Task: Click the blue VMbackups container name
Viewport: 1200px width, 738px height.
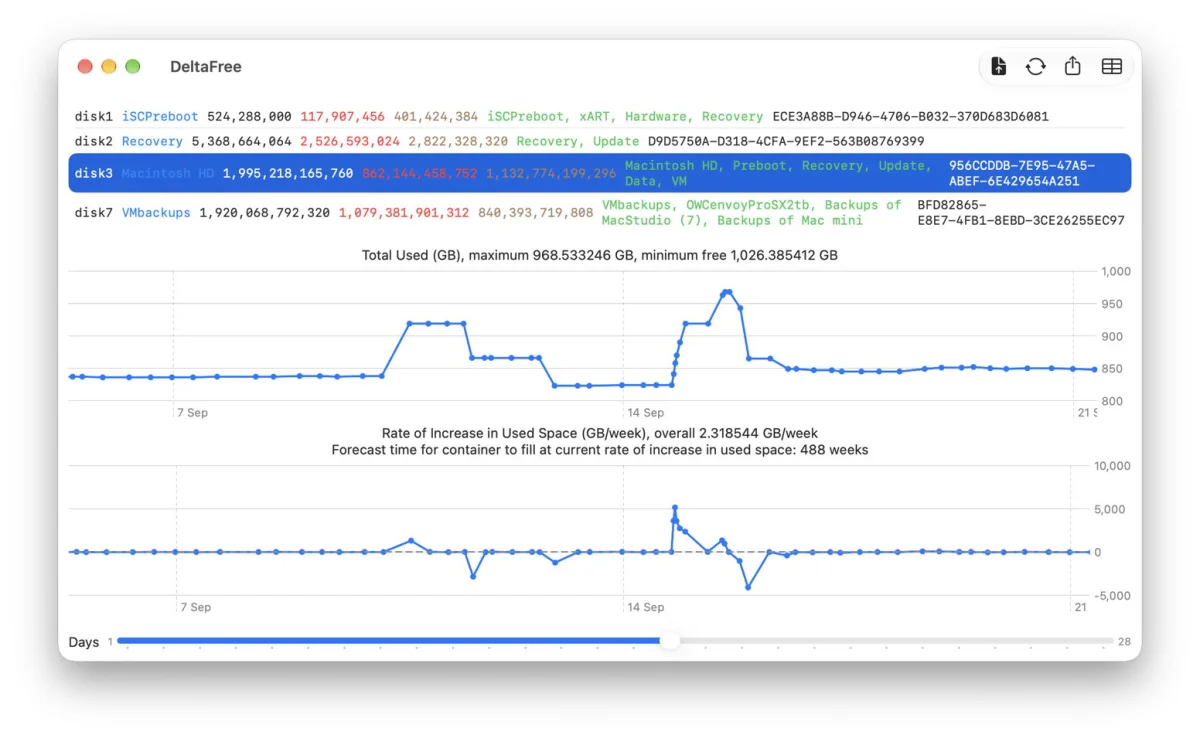Action: point(156,212)
